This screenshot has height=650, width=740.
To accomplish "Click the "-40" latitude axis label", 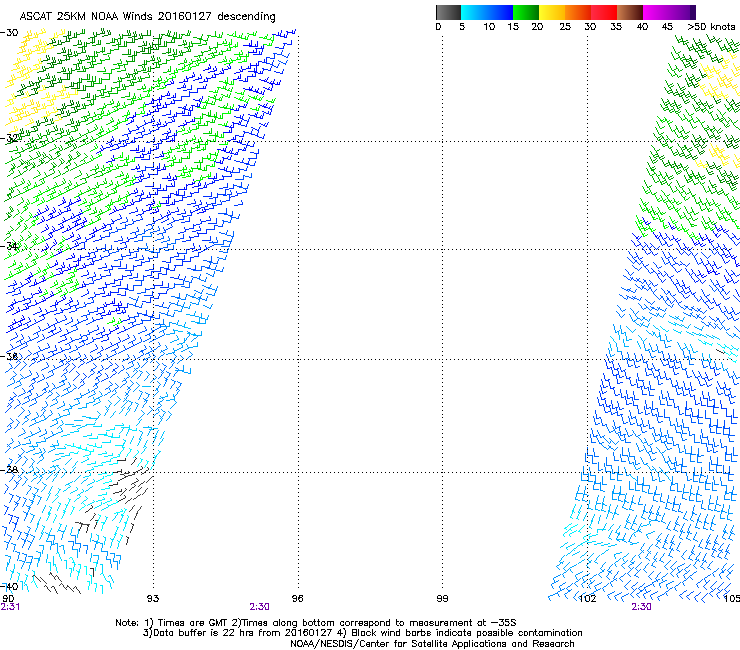I will pyautogui.click(x=9, y=586).
